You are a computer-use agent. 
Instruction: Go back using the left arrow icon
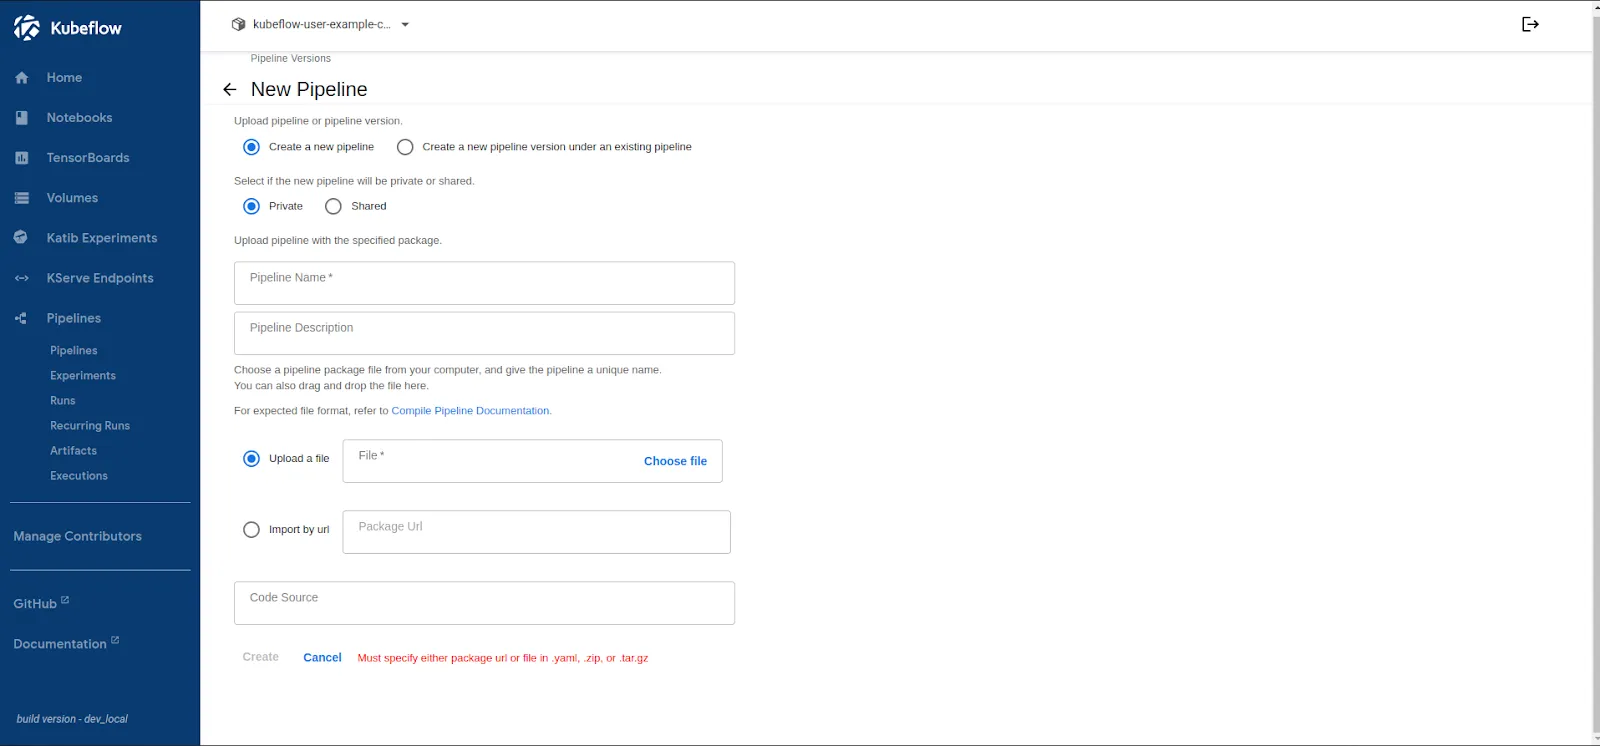[230, 90]
